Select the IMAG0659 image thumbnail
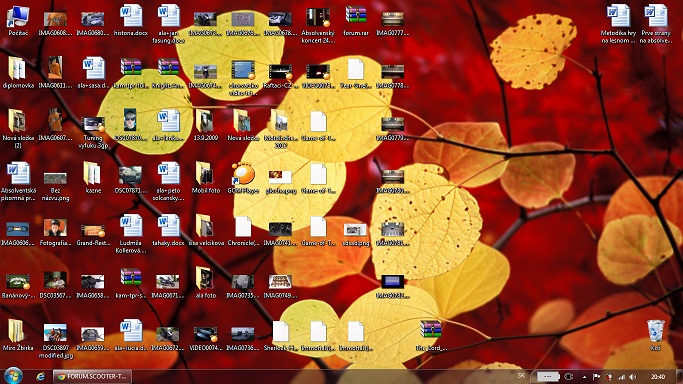683x384 pixels. 93,339
